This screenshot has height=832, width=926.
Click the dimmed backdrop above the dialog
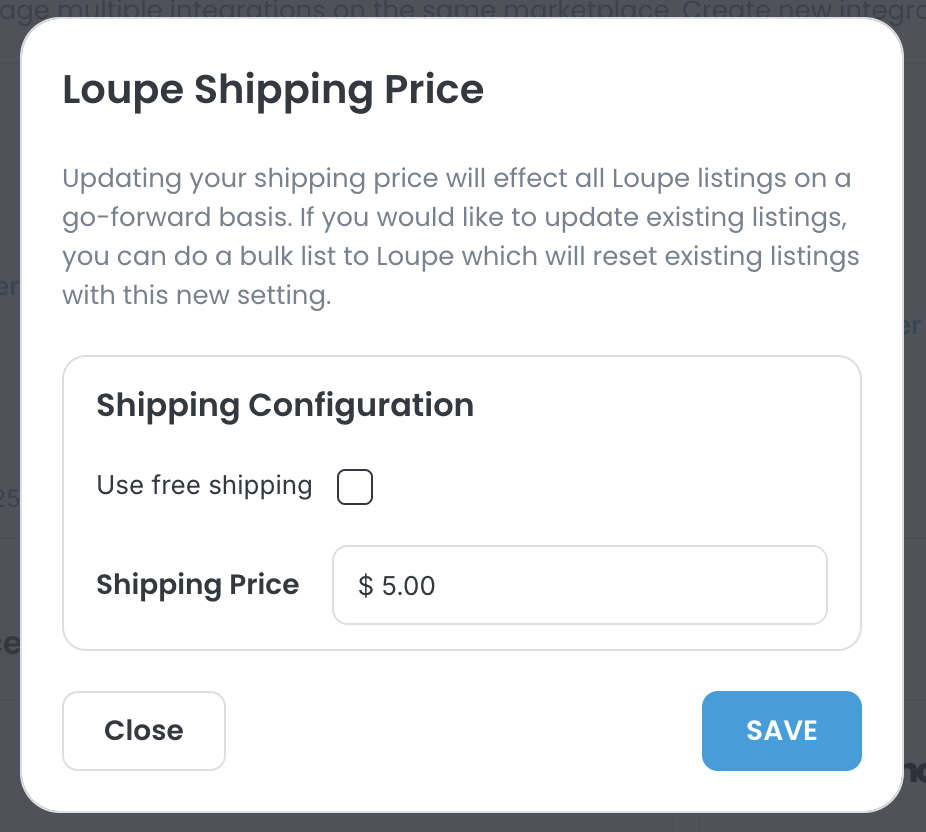point(460,8)
